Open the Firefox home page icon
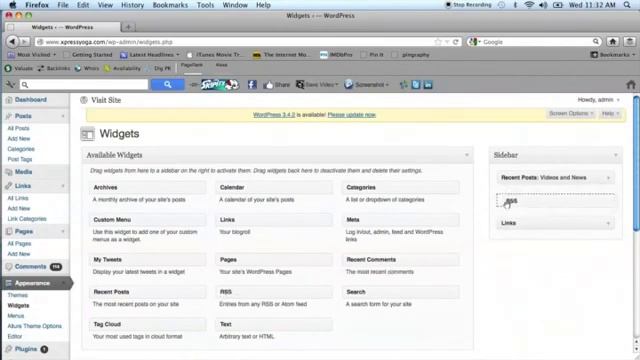640x360 pixels. click(x=613, y=42)
